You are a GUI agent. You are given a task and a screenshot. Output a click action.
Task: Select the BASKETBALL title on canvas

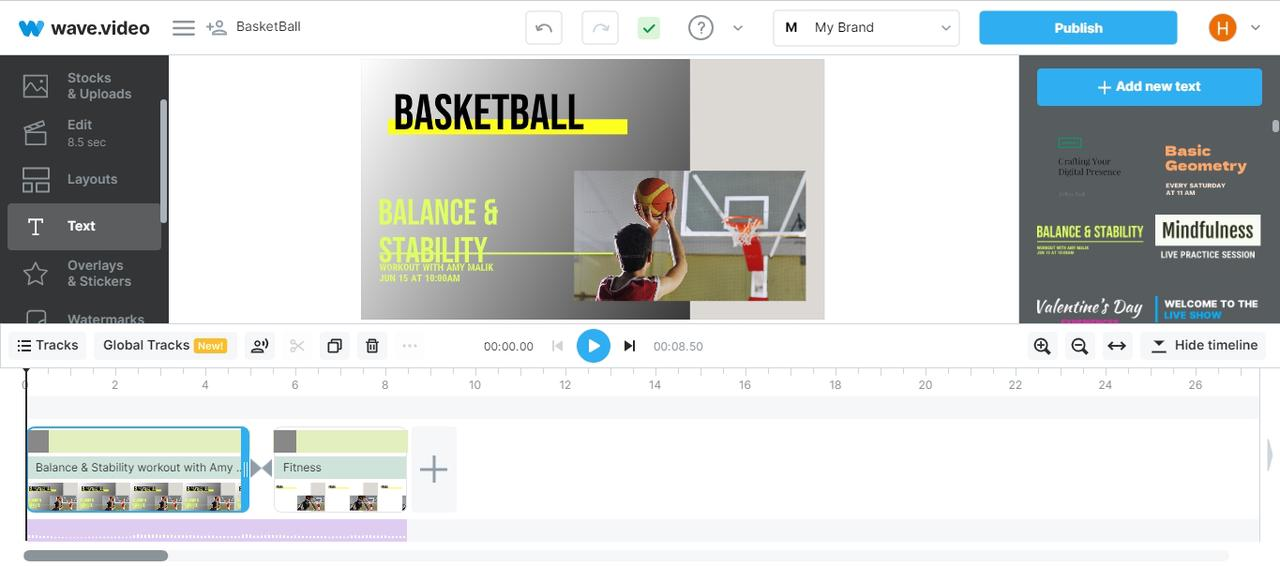pyautogui.click(x=489, y=112)
